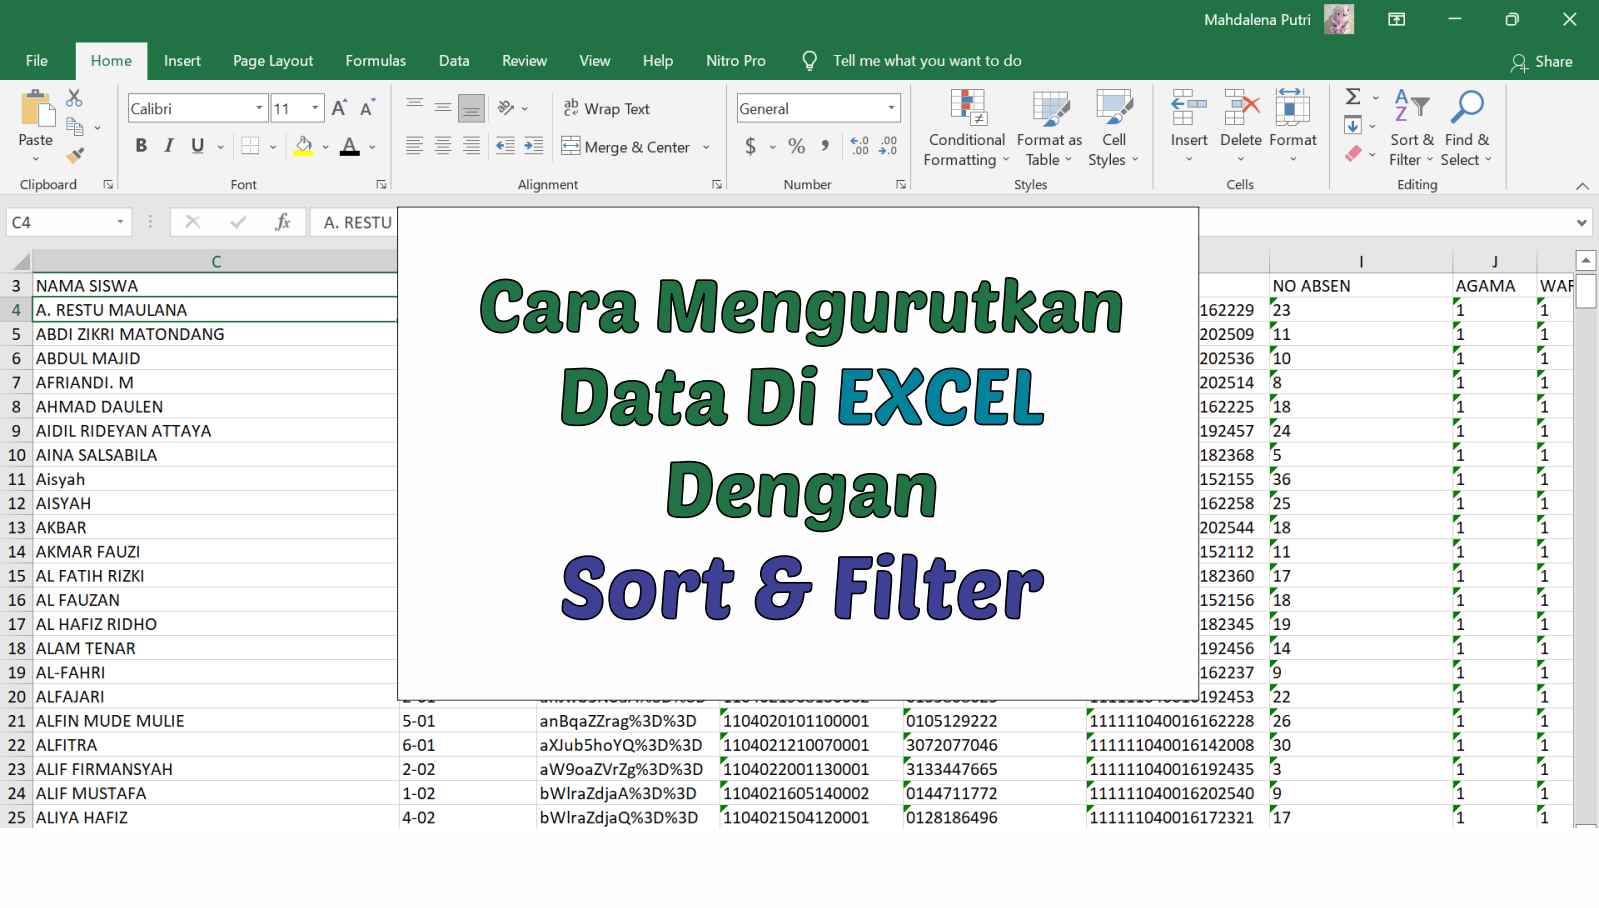1599x908 pixels.
Task: Expand the Calibri font name dropdown
Action: [259, 108]
